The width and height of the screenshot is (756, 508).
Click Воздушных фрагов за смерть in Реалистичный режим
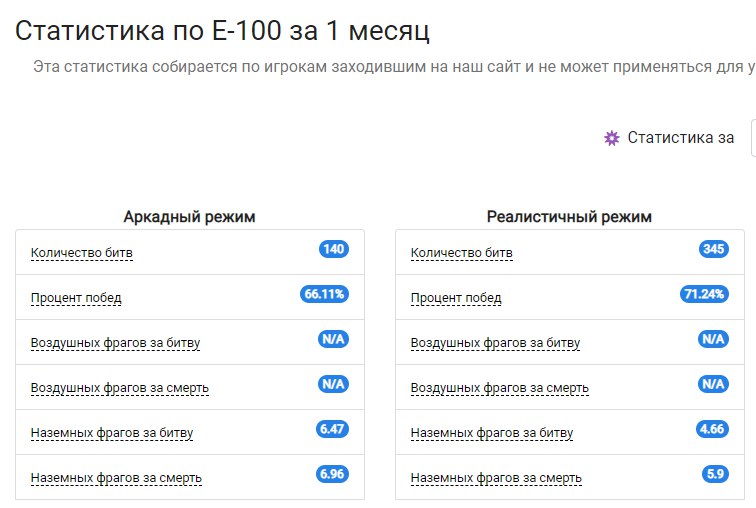[x=500, y=388]
